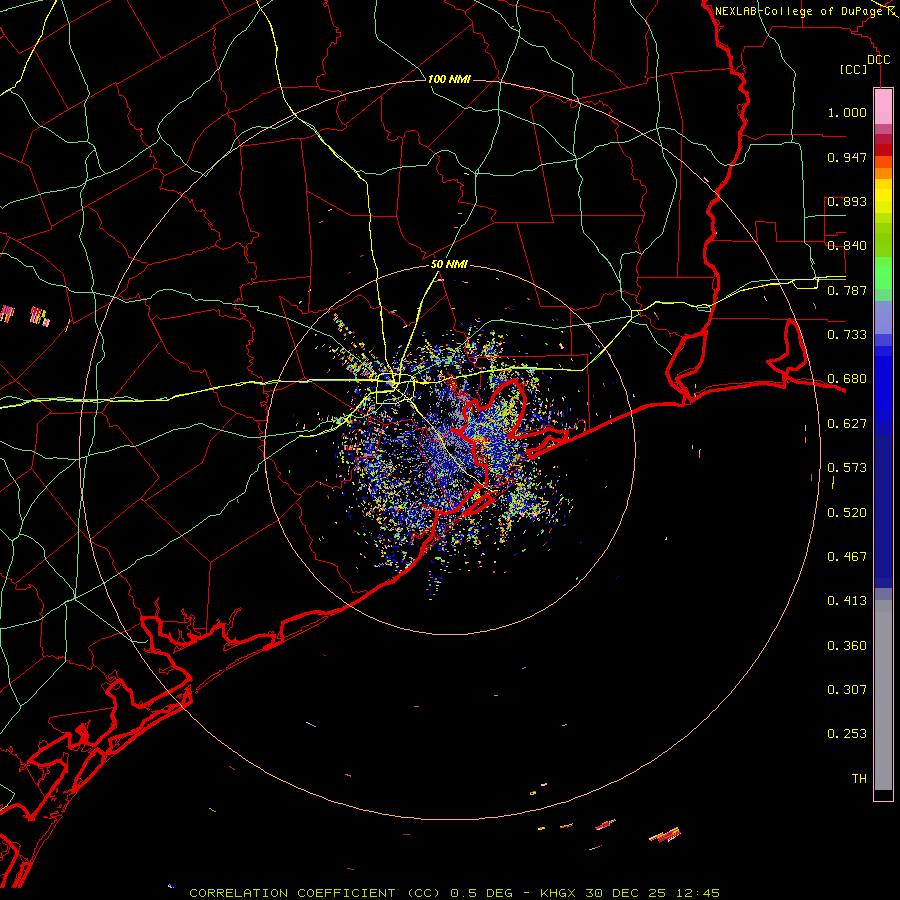Click the NEXLAB-College of DuPage label
Screen dimensions: 900x900
[x=798, y=11]
